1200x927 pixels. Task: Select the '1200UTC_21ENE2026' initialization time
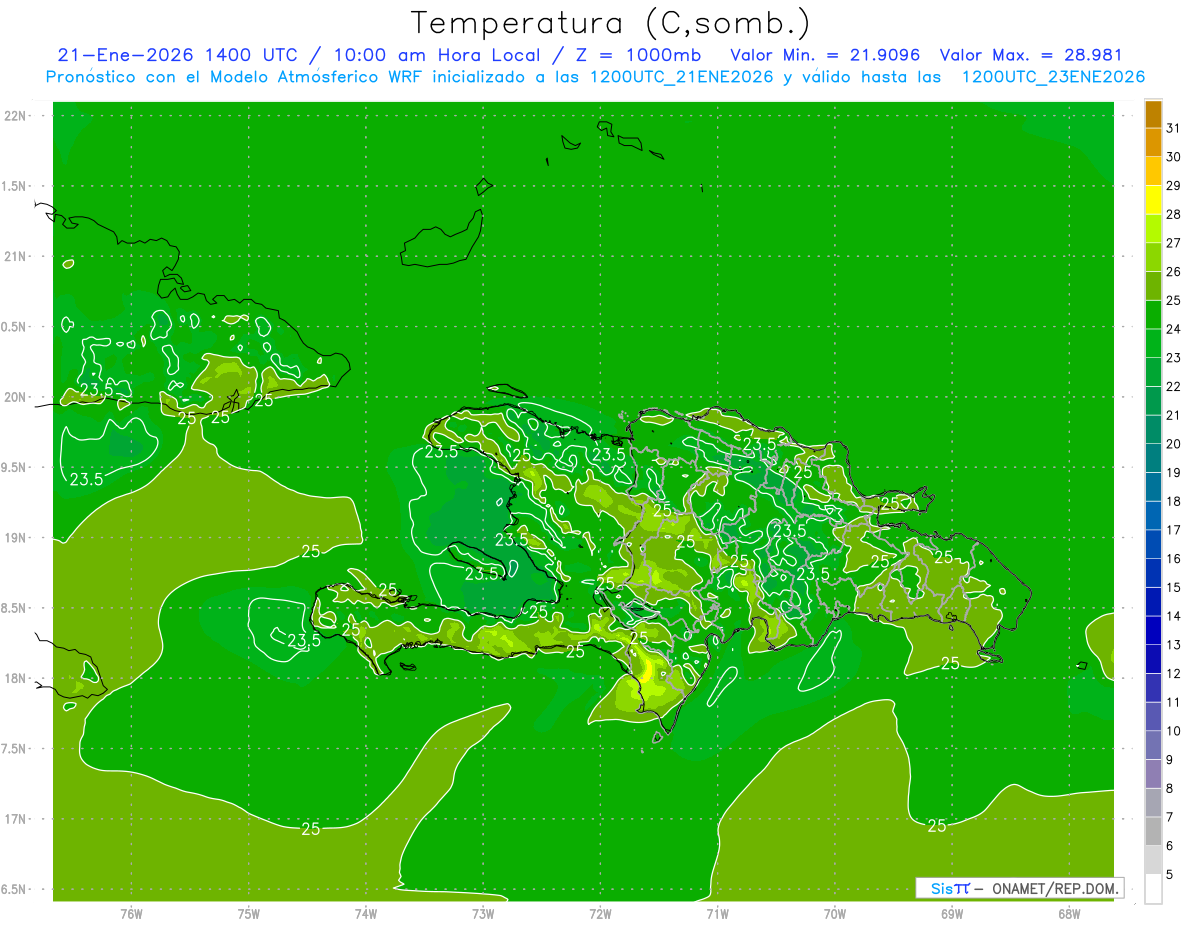click(682, 77)
